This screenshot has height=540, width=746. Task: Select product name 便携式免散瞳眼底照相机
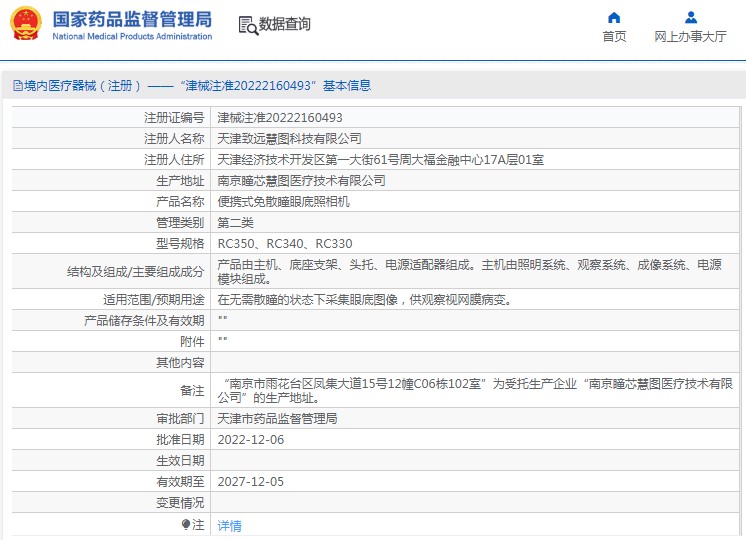(x=283, y=202)
